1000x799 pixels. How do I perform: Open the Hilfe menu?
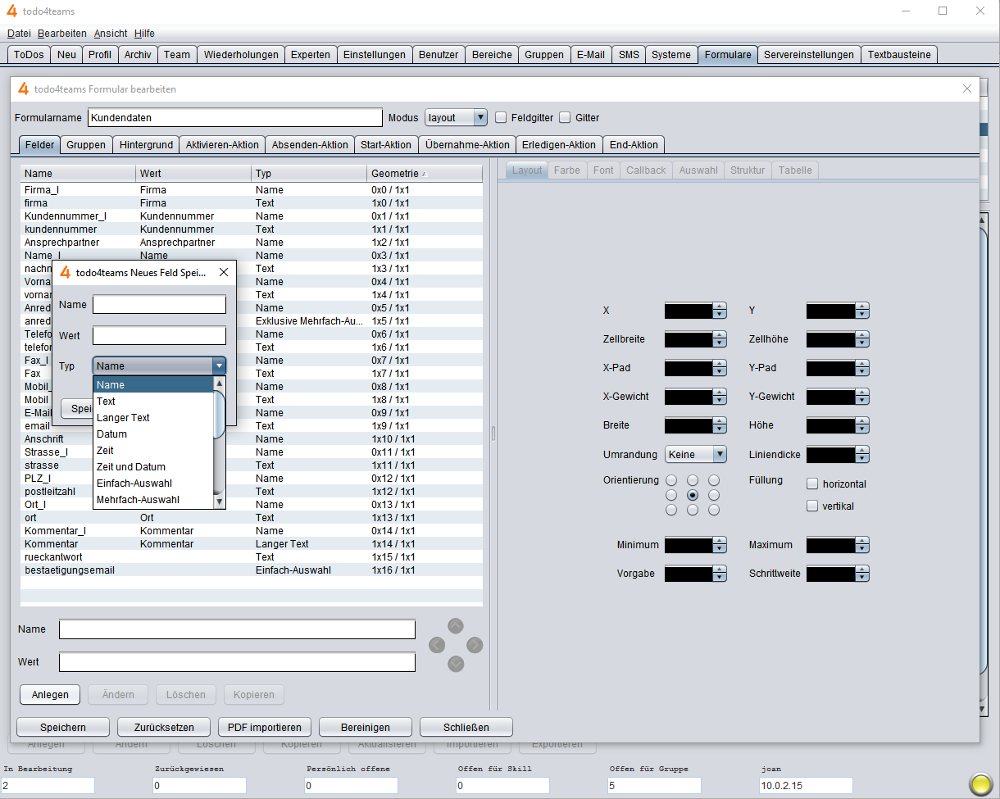point(144,34)
